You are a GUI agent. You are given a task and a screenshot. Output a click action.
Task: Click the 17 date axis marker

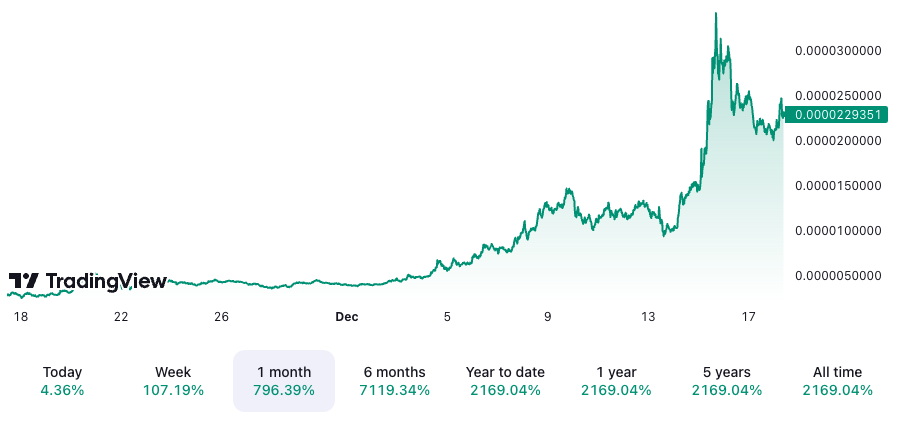(748, 317)
